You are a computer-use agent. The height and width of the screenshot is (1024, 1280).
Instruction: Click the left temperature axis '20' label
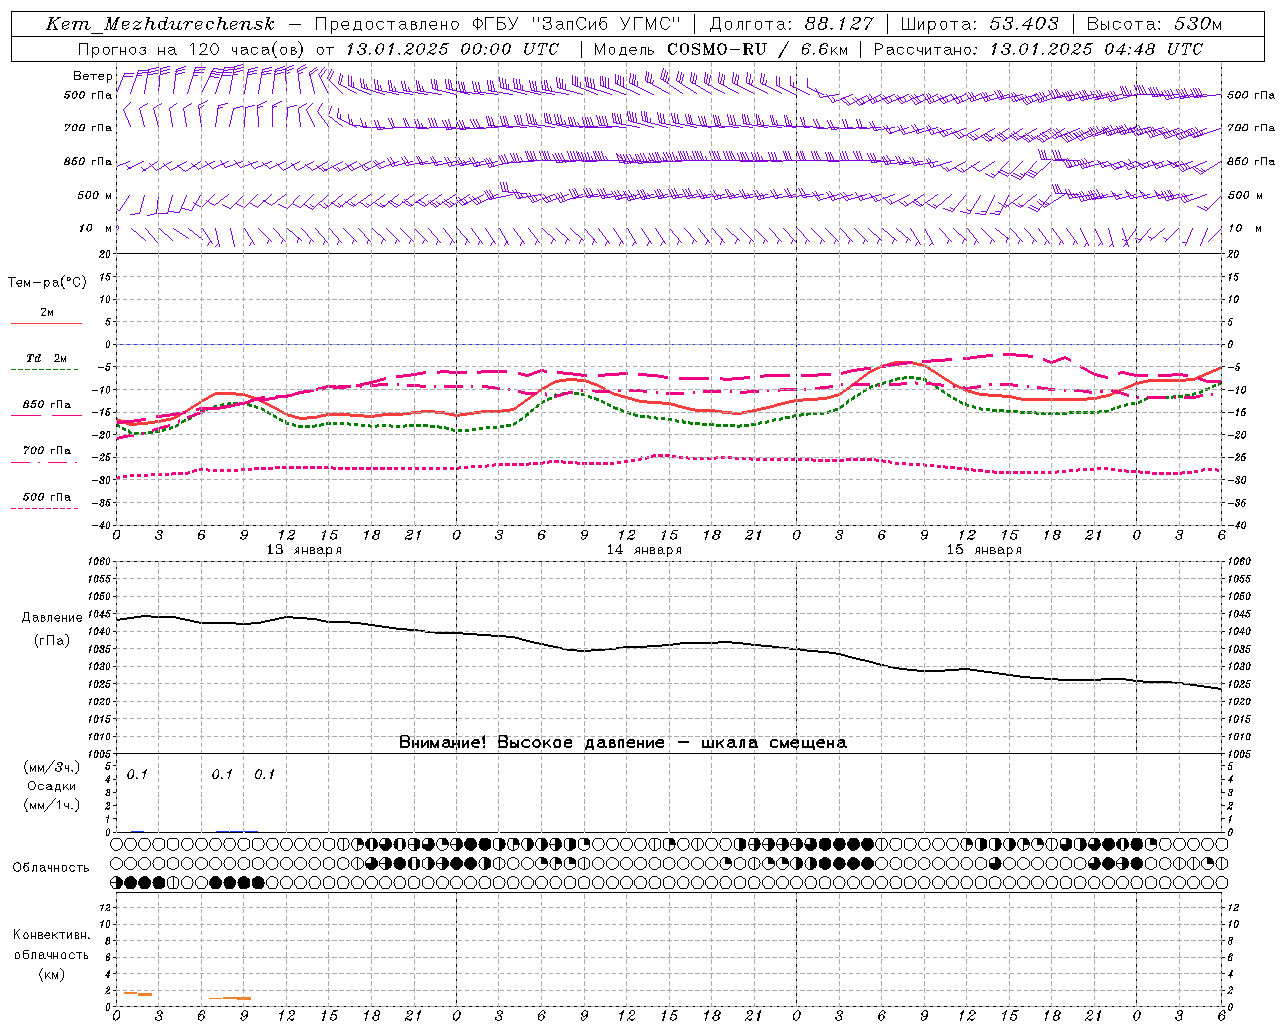click(106, 254)
